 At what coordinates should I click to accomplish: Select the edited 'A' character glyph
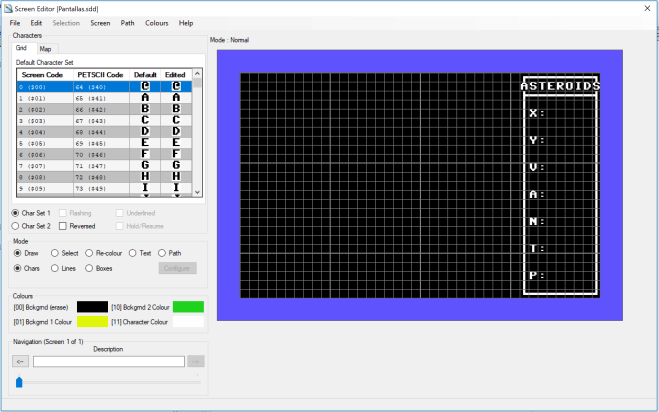[x=174, y=98]
